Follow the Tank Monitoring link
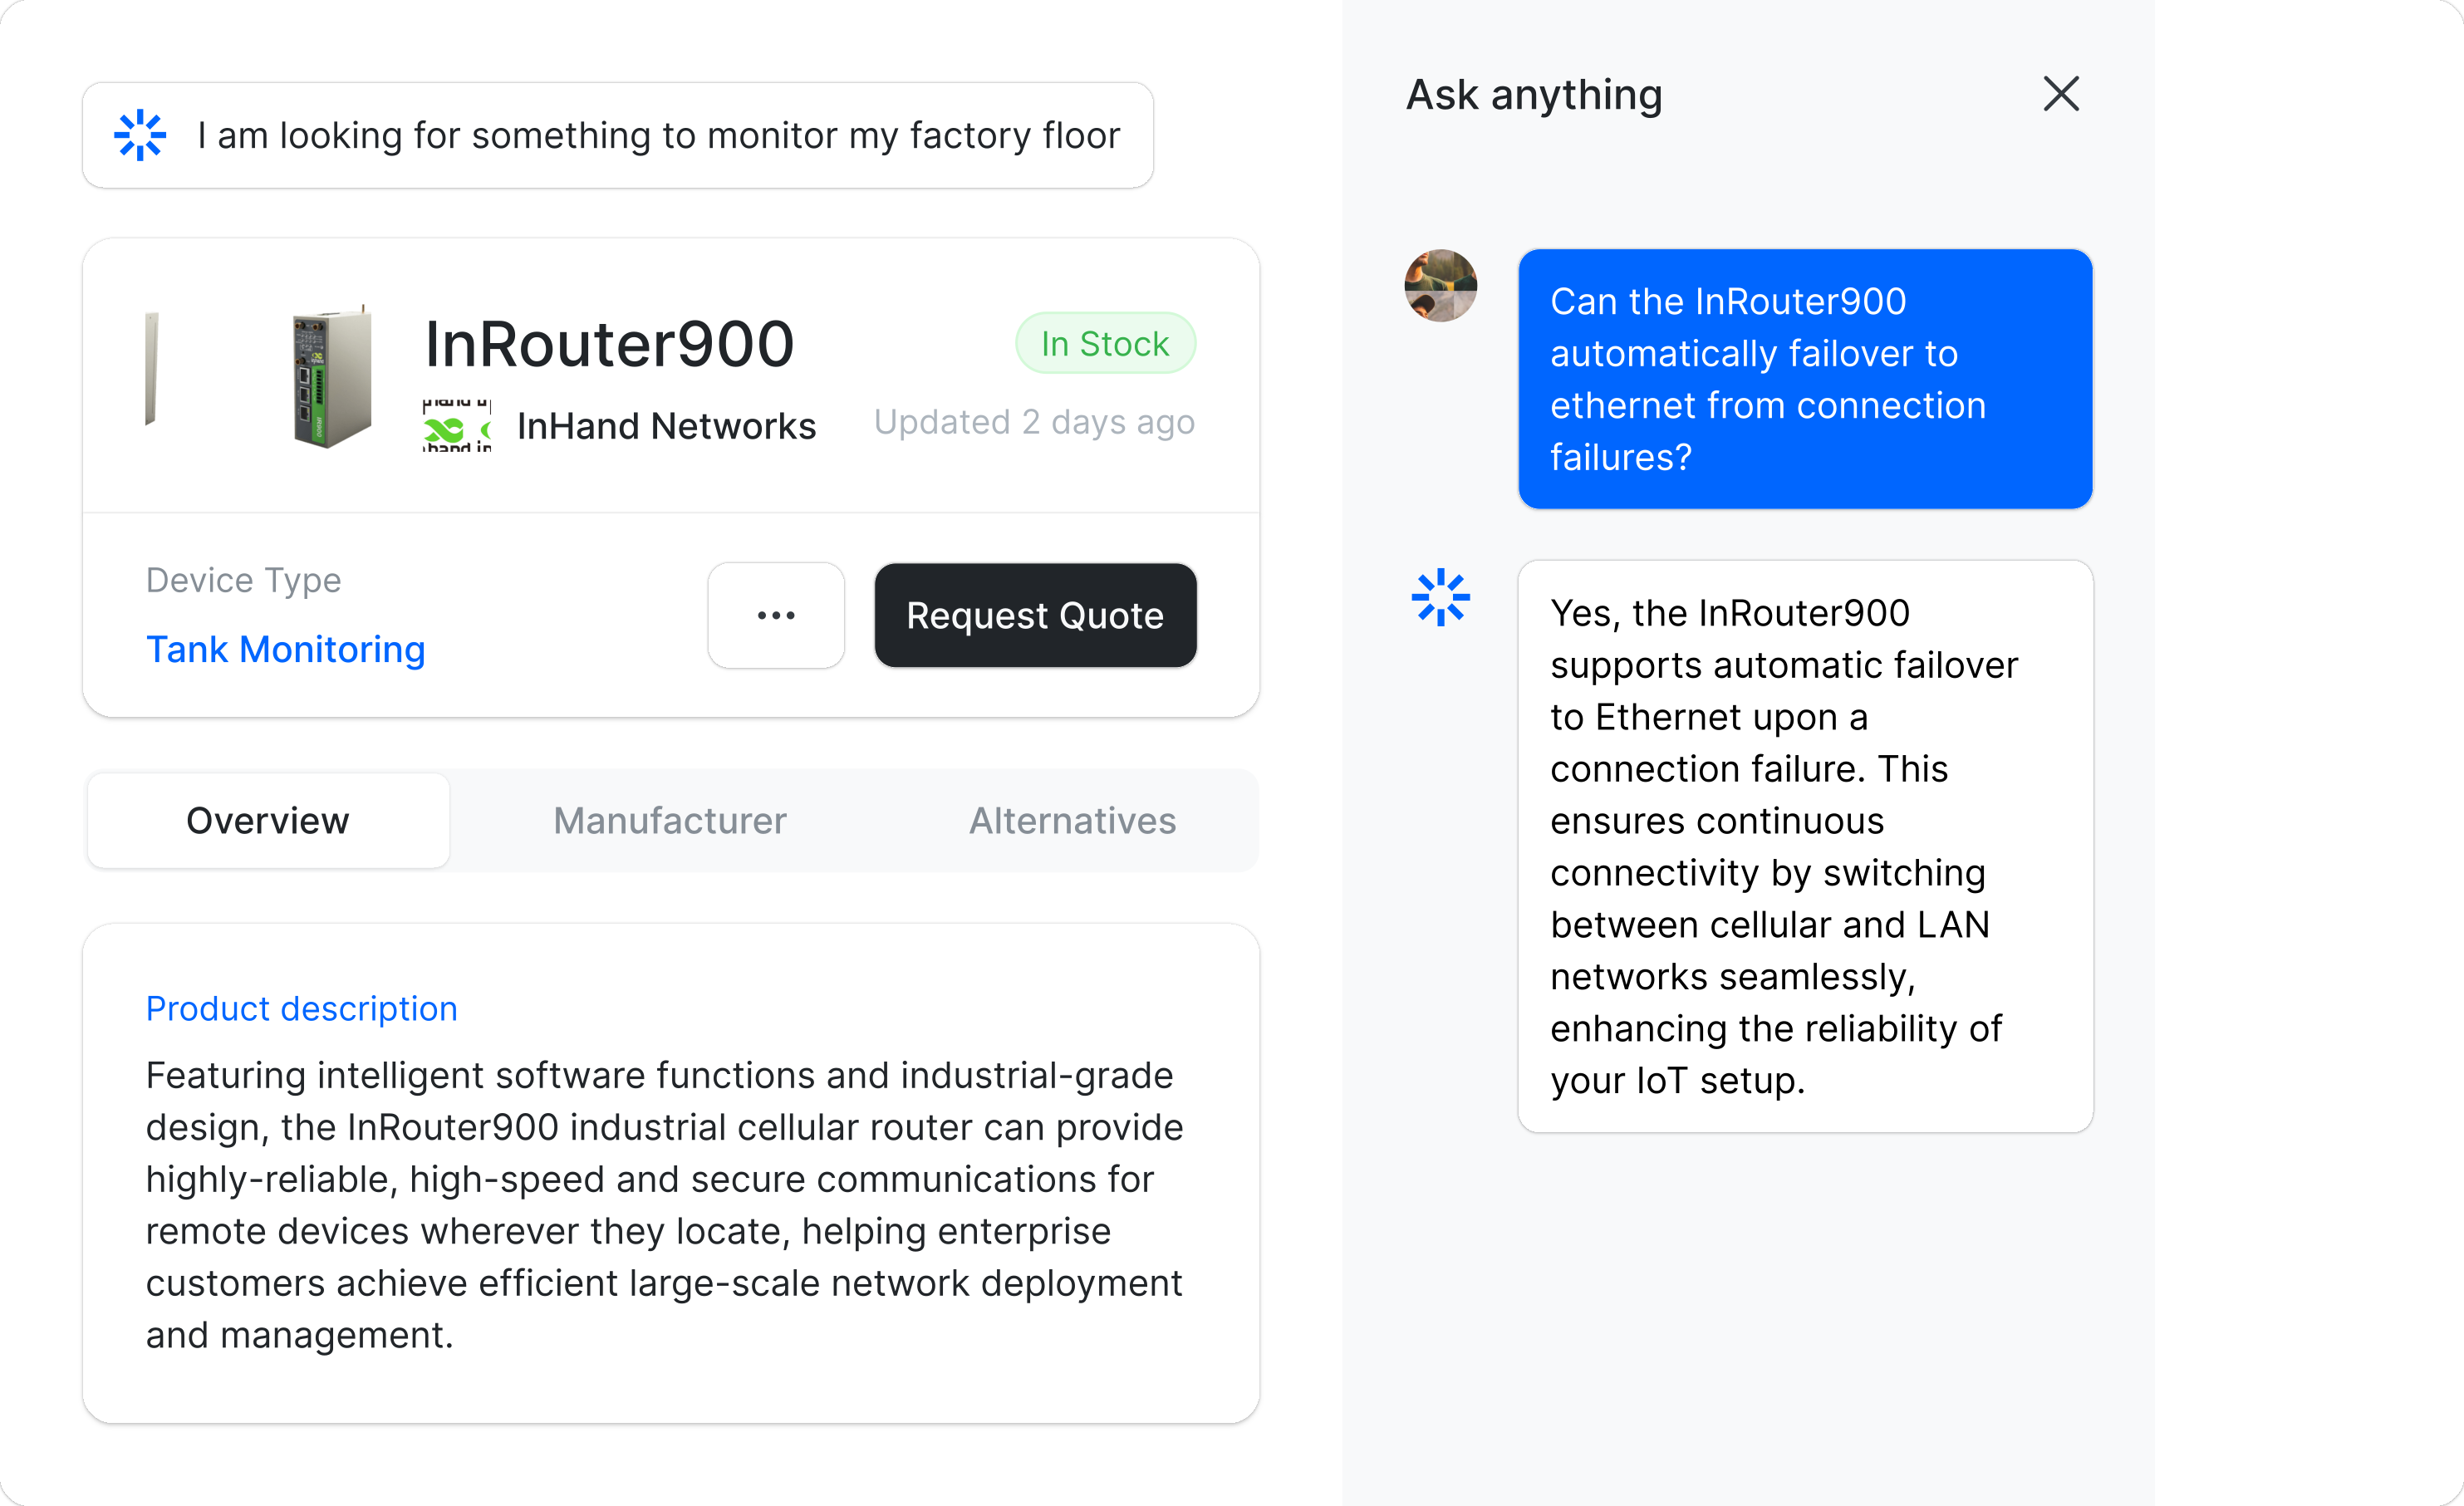The width and height of the screenshot is (2464, 1506). point(286,650)
